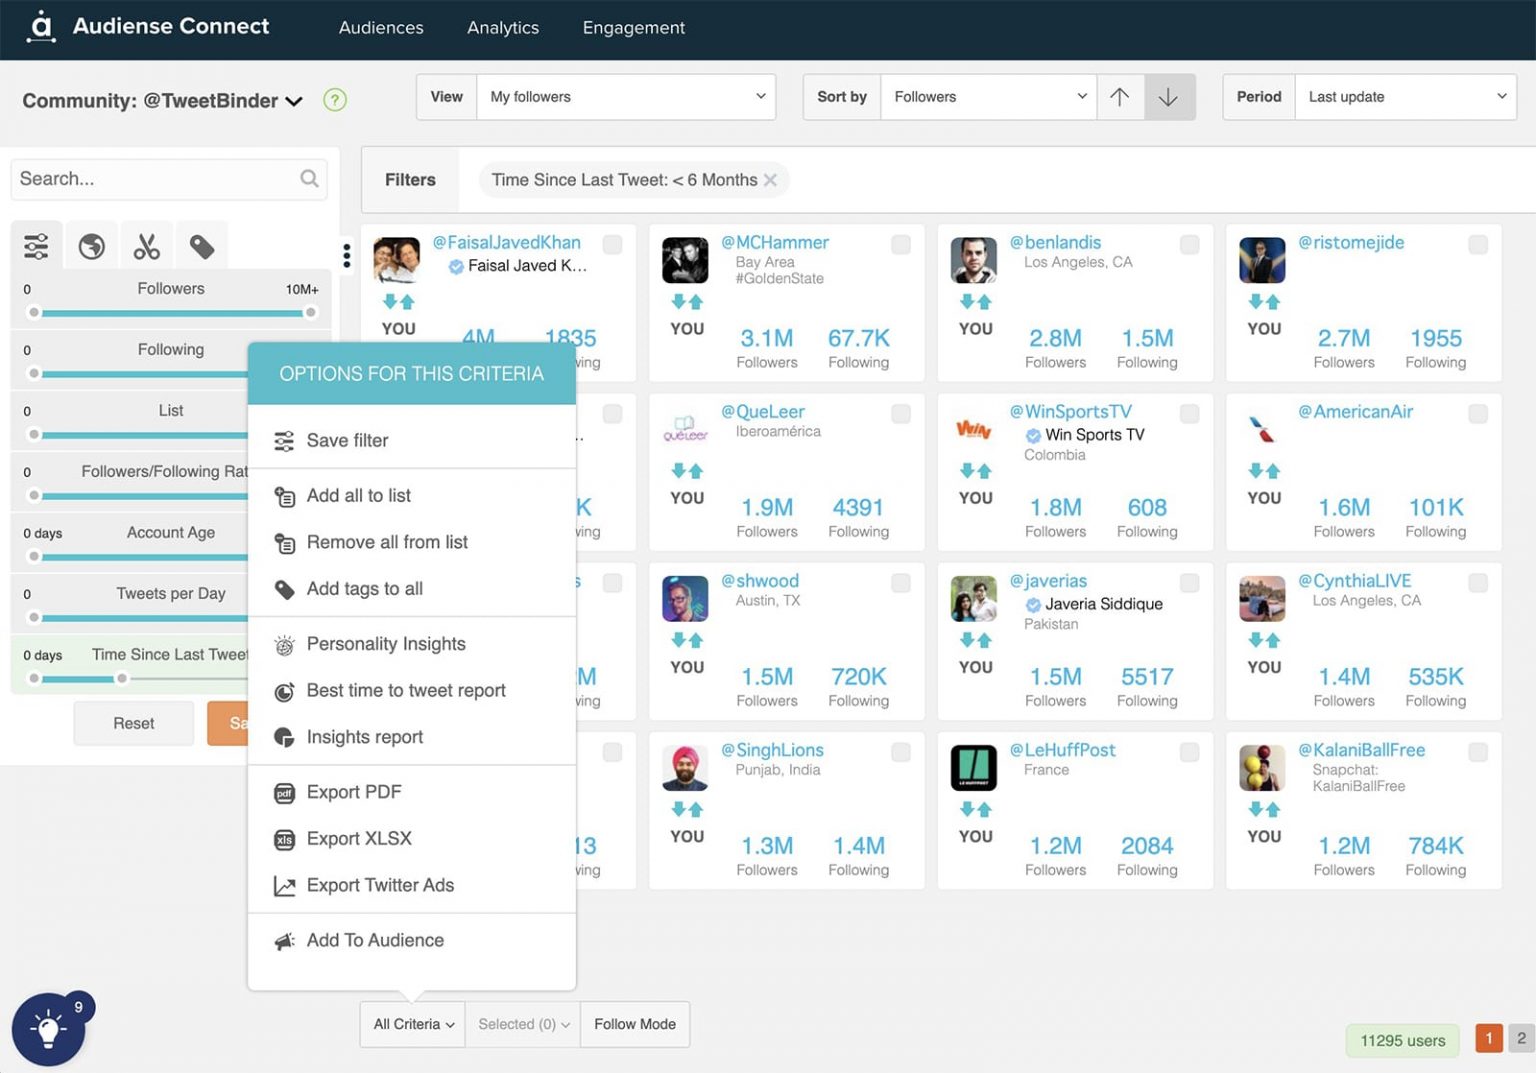
Task: Open the @KalaniBallFree profile link
Action: (x=1361, y=750)
